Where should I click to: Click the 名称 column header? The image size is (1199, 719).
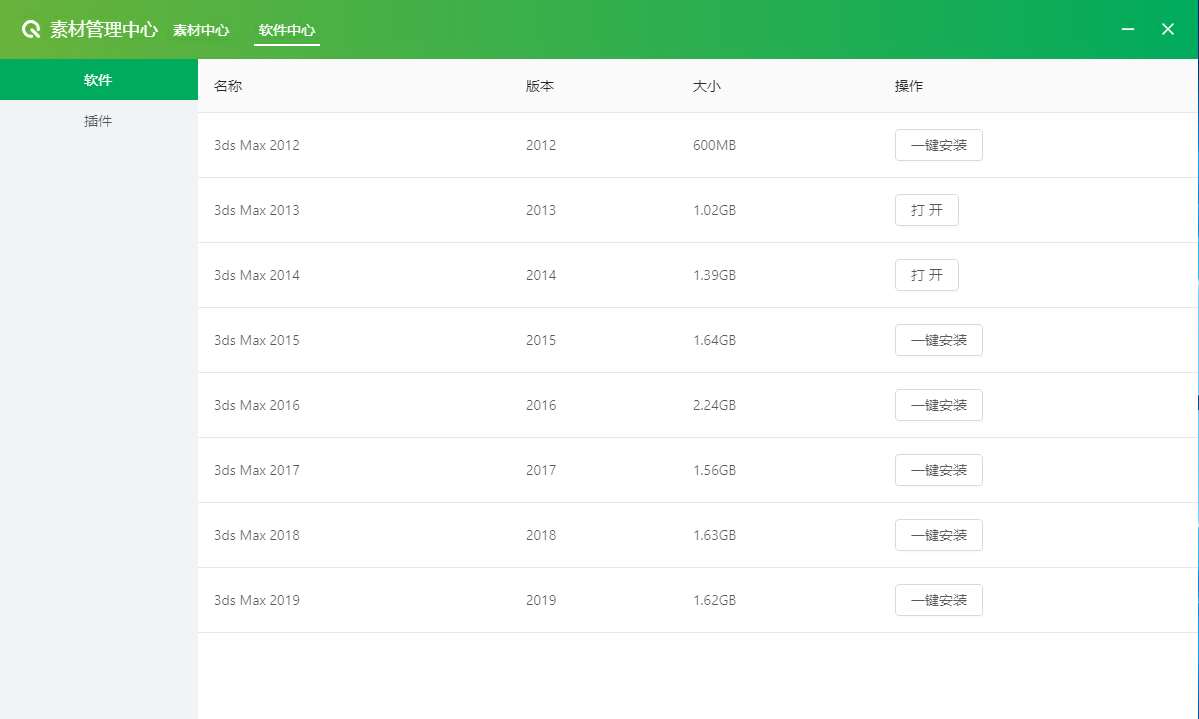tap(228, 86)
